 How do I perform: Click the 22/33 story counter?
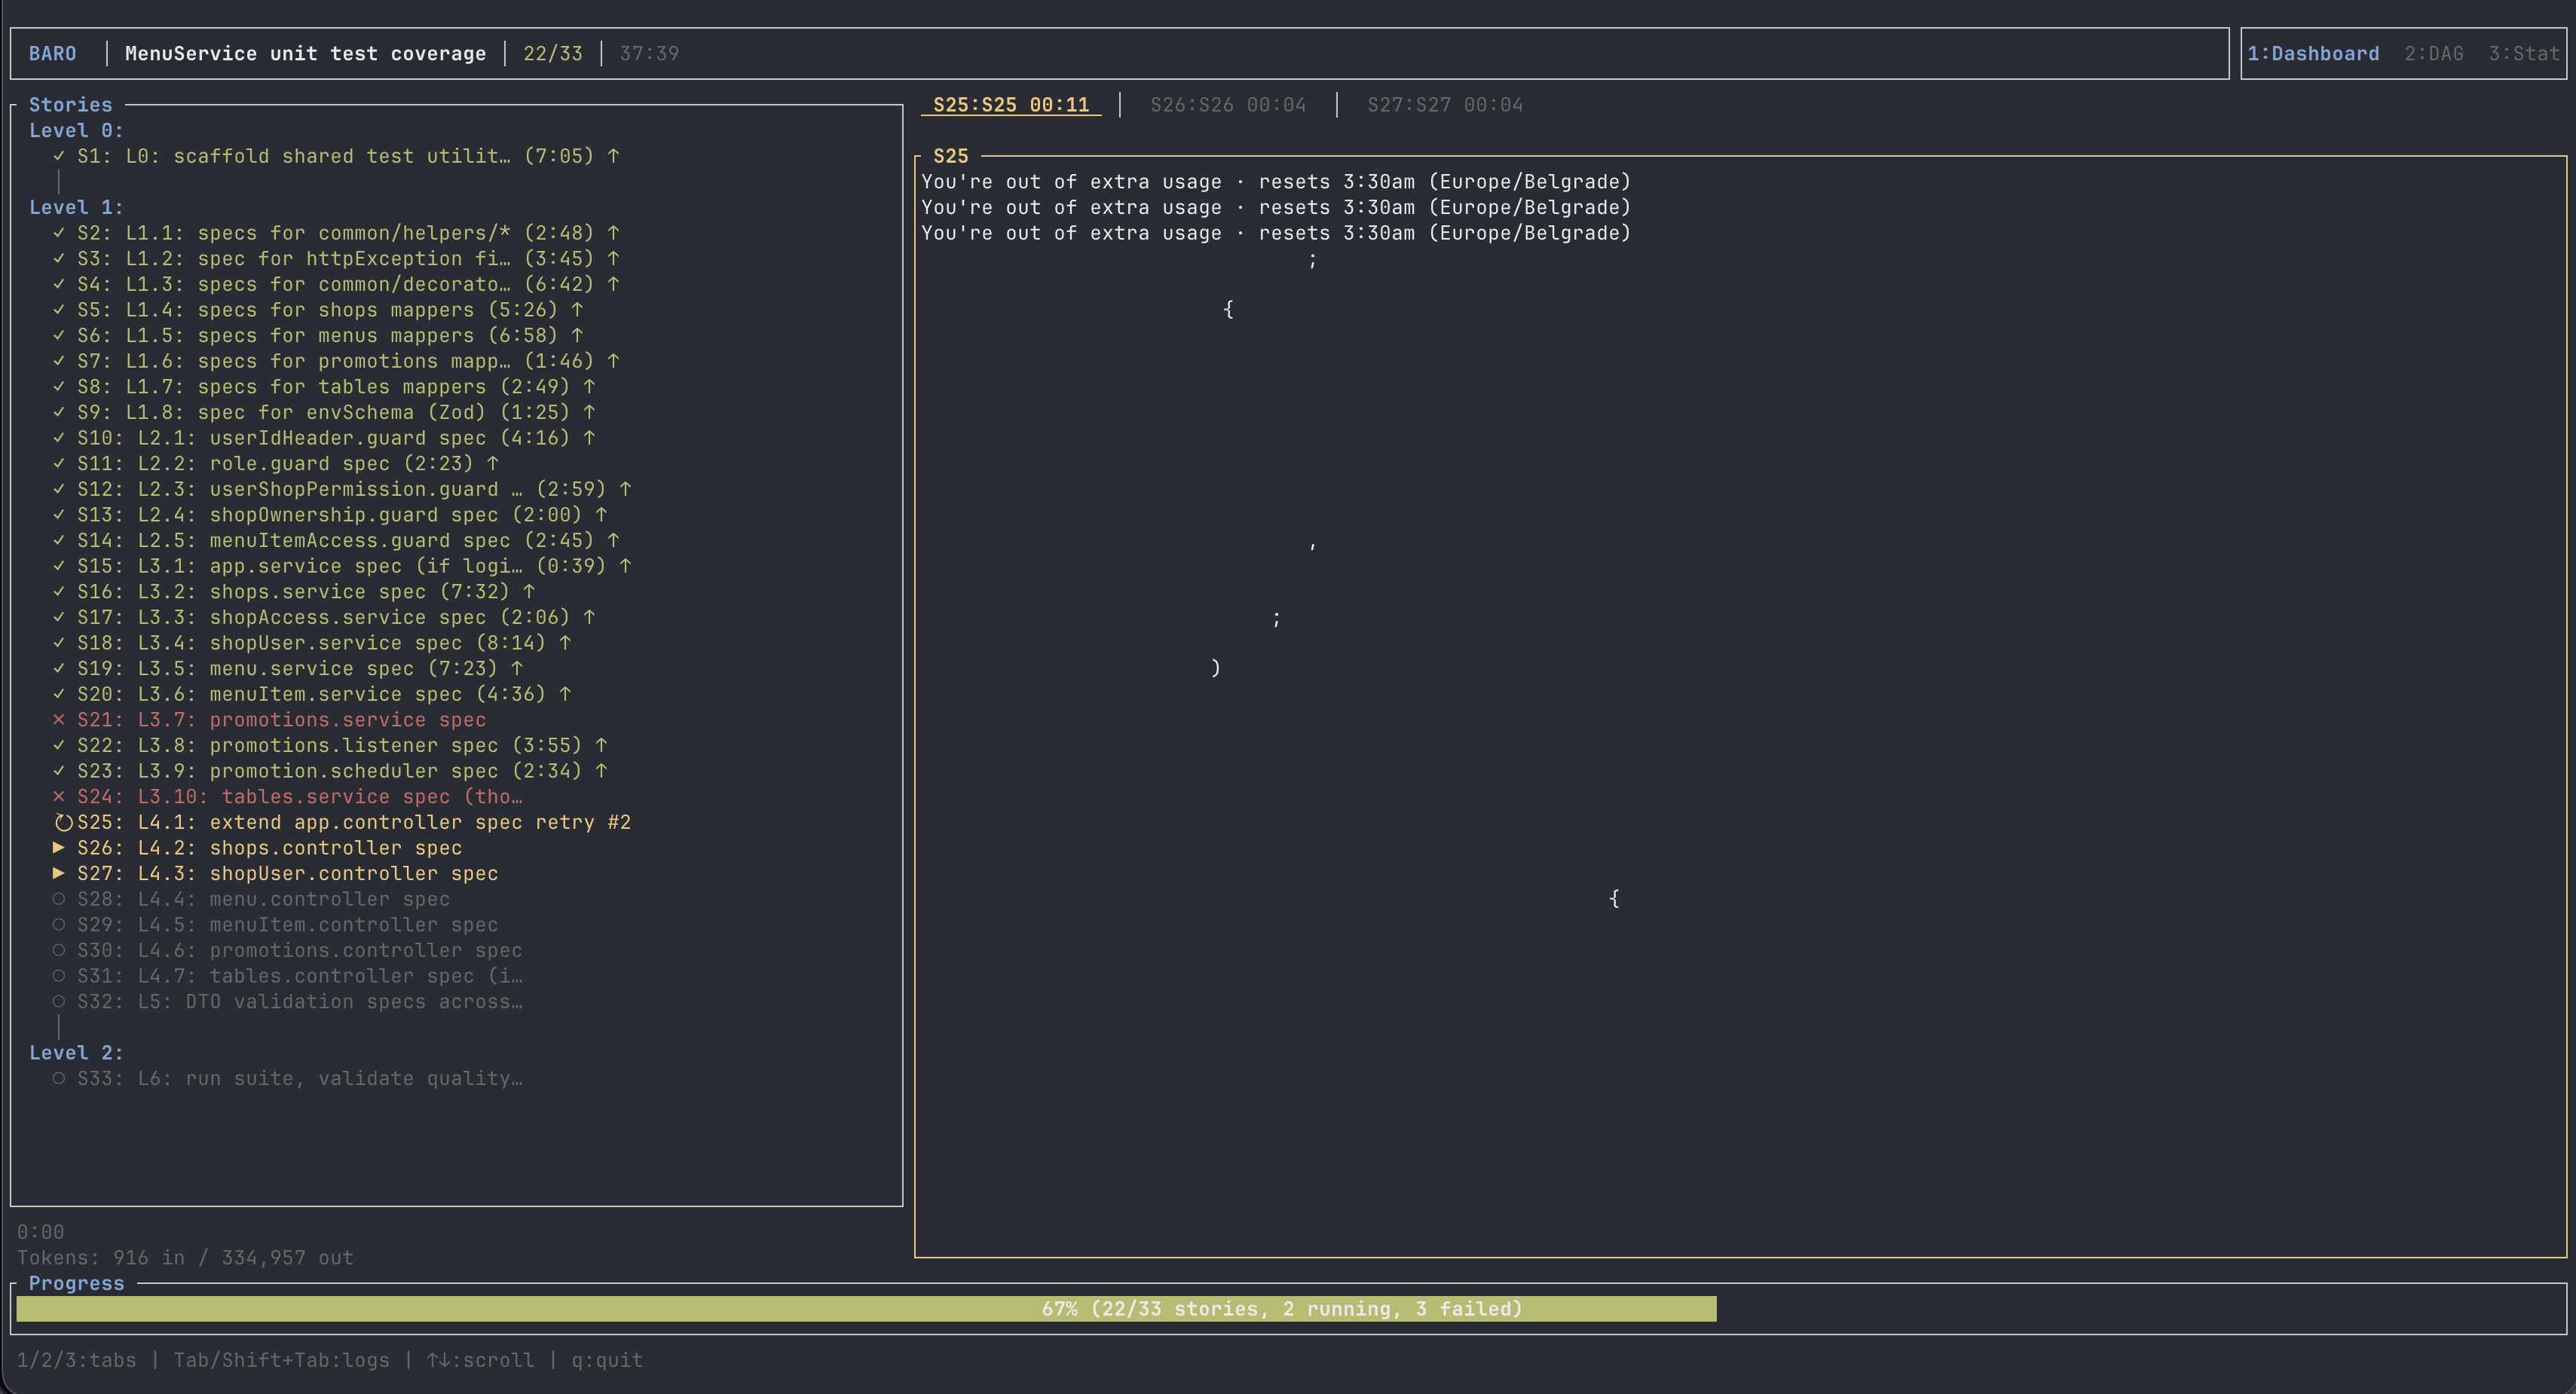tap(553, 54)
